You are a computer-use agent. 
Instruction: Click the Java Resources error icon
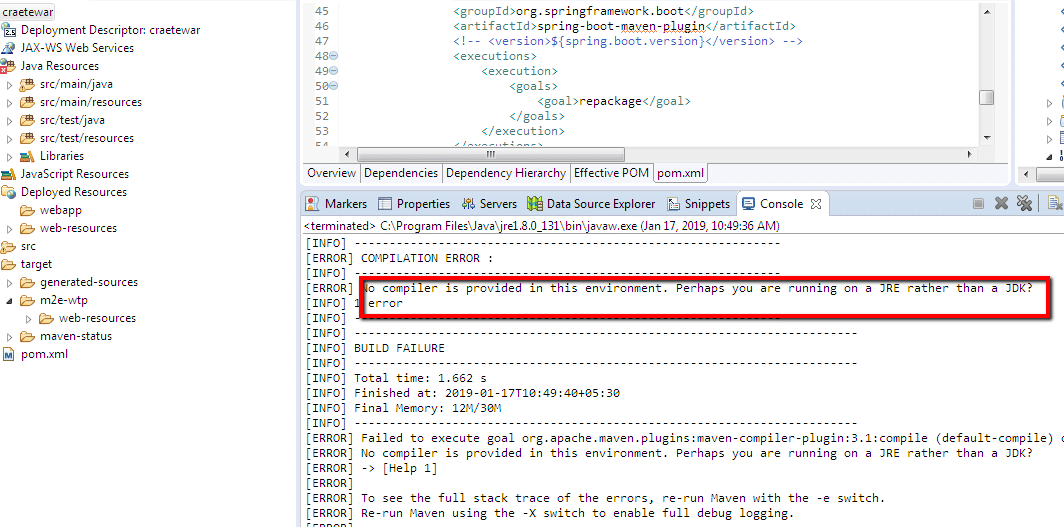click(x=9, y=66)
